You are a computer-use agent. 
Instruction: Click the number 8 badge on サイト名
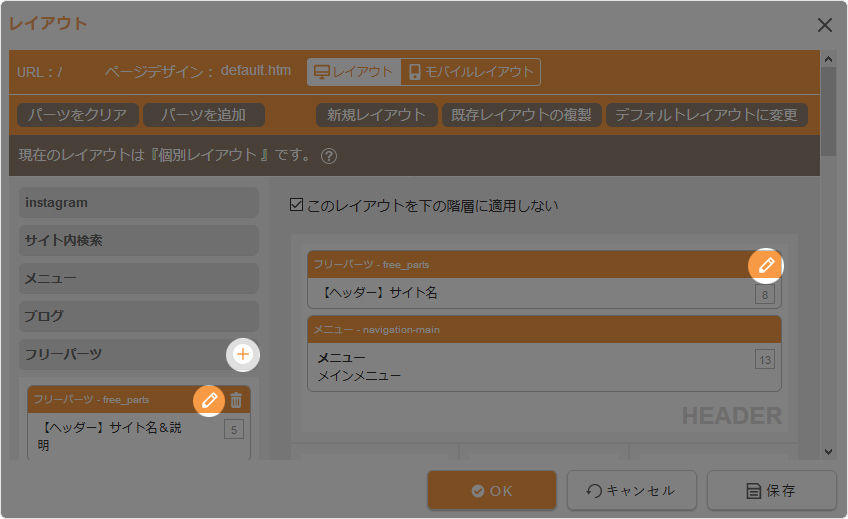tap(764, 294)
